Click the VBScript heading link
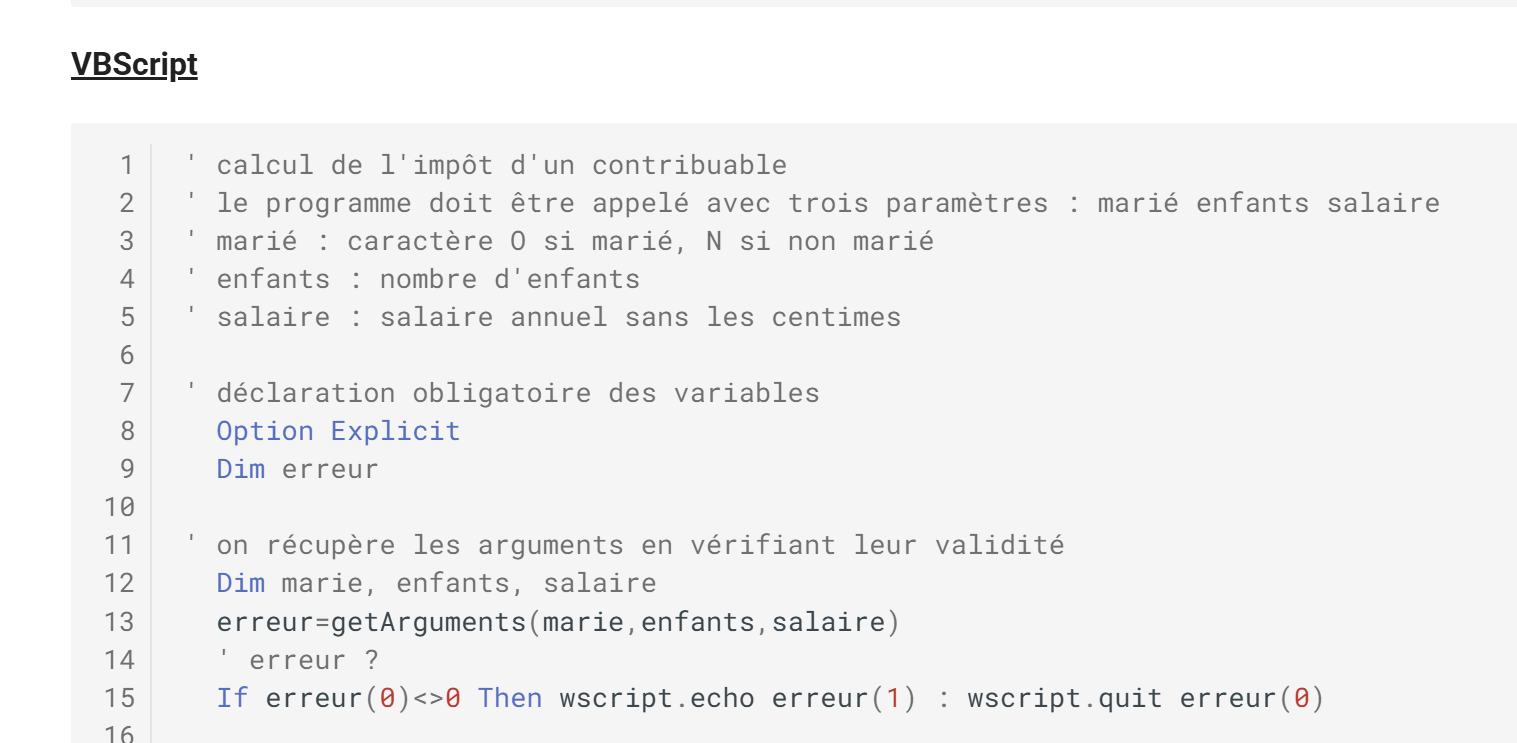This screenshot has width=1517, height=743. coord(134,65)
